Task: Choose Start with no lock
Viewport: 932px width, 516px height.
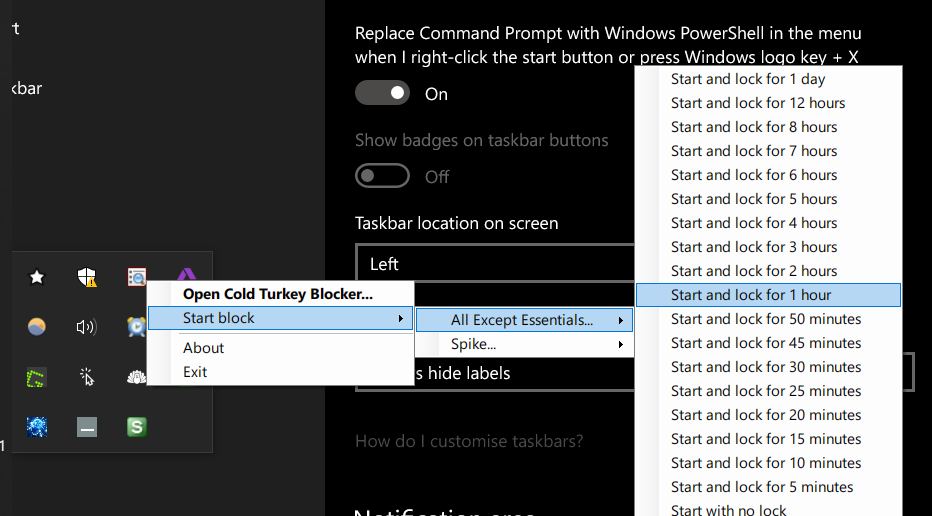Action: pos(769,508)
